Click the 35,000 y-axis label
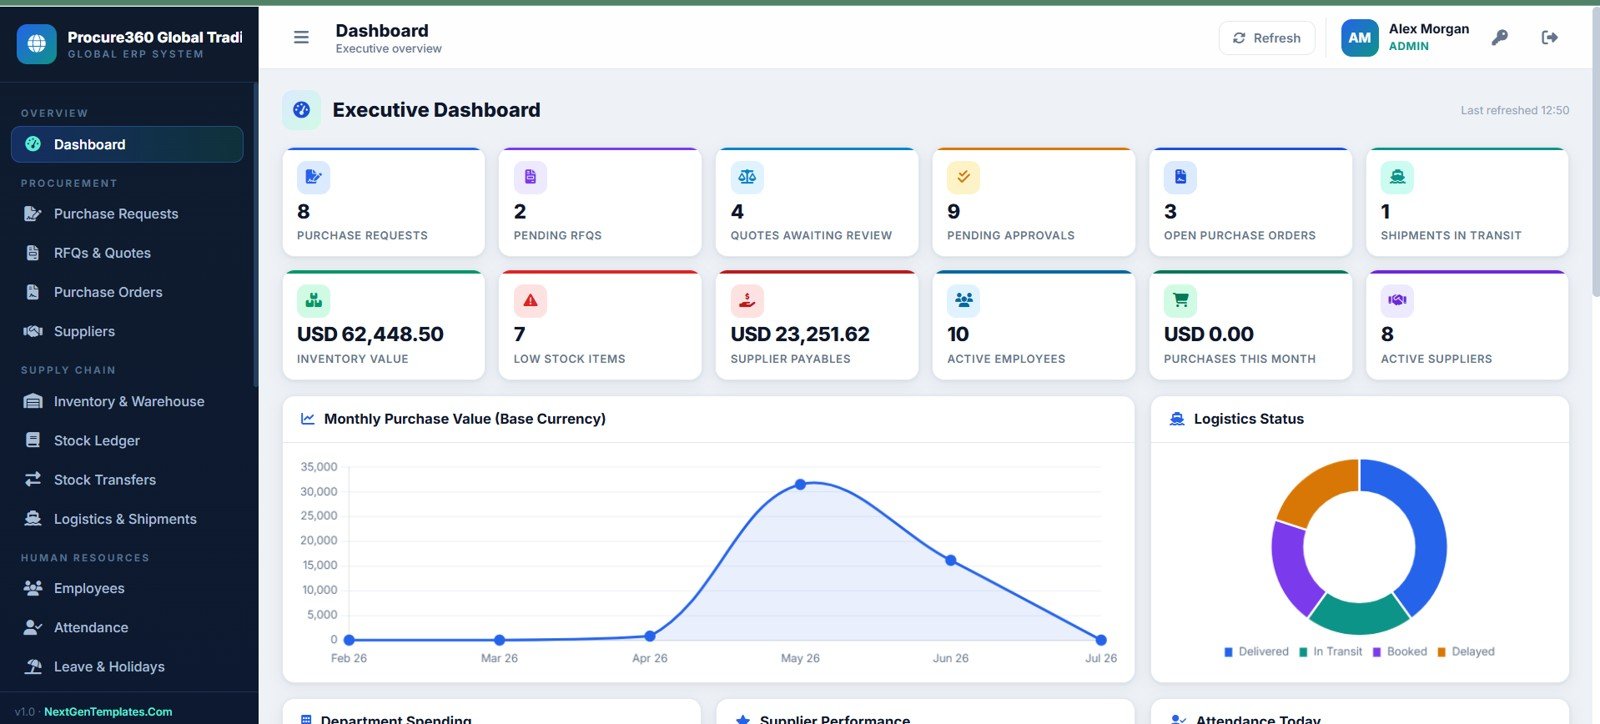Screen dimensions: 1600x724 click(x=319, y=467)
